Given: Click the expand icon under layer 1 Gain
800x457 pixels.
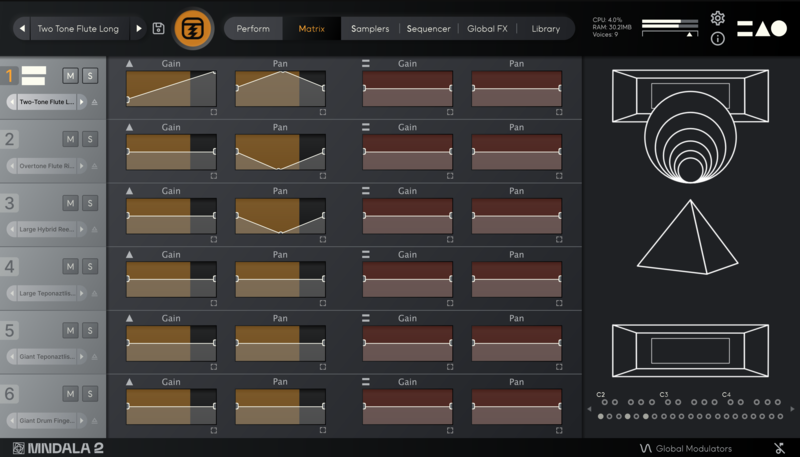Looking at the screenshot, I should pos(213,112).
